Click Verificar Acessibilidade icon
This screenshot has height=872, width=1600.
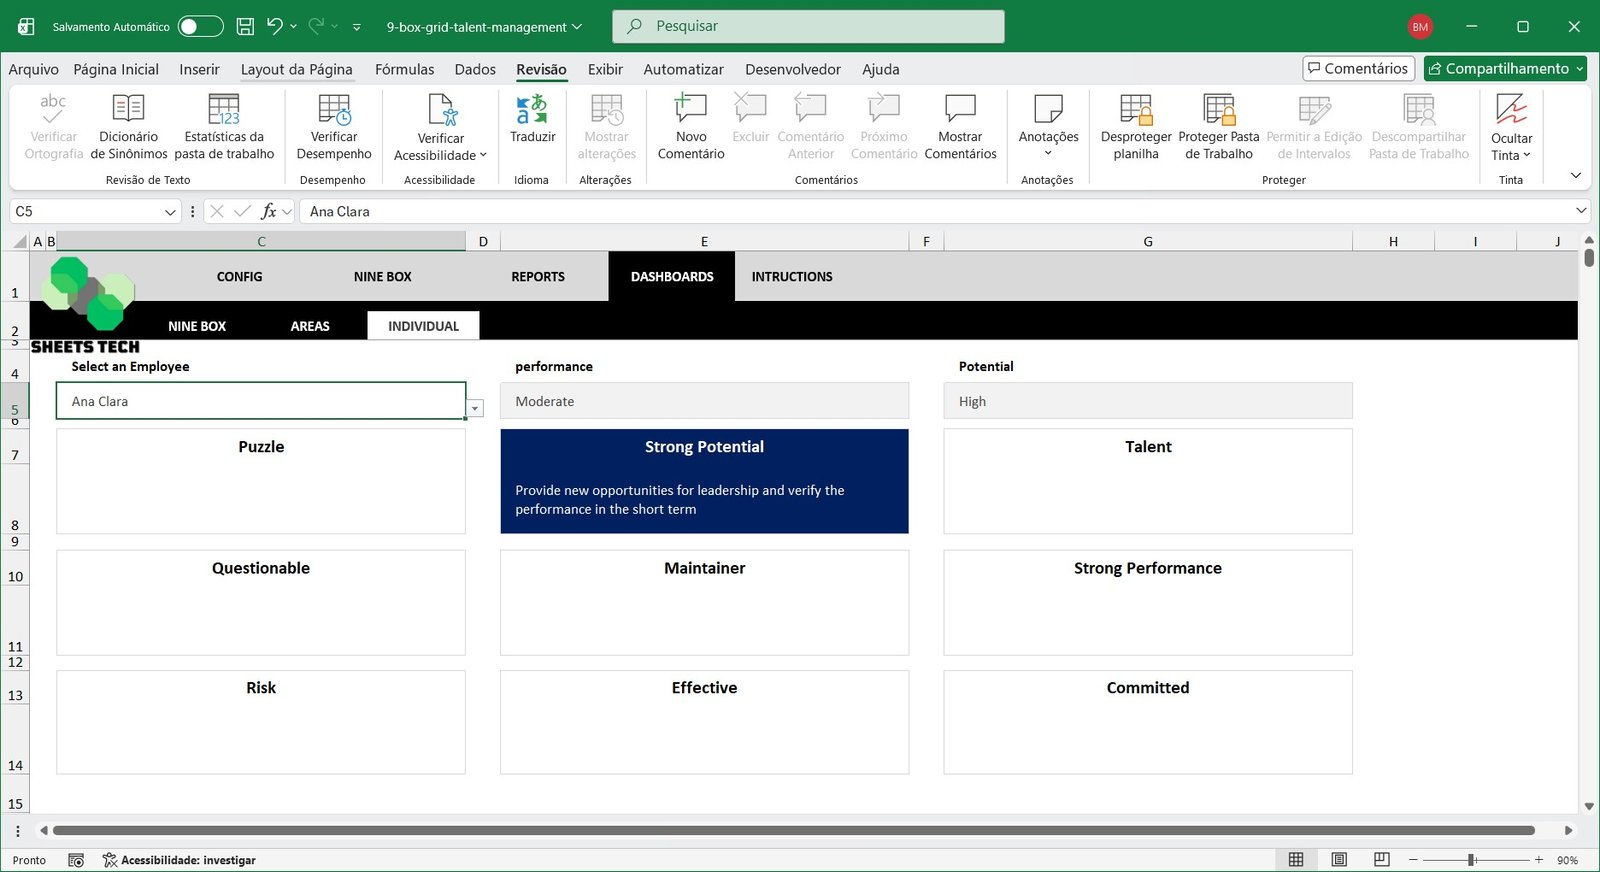tap(441, 109)
